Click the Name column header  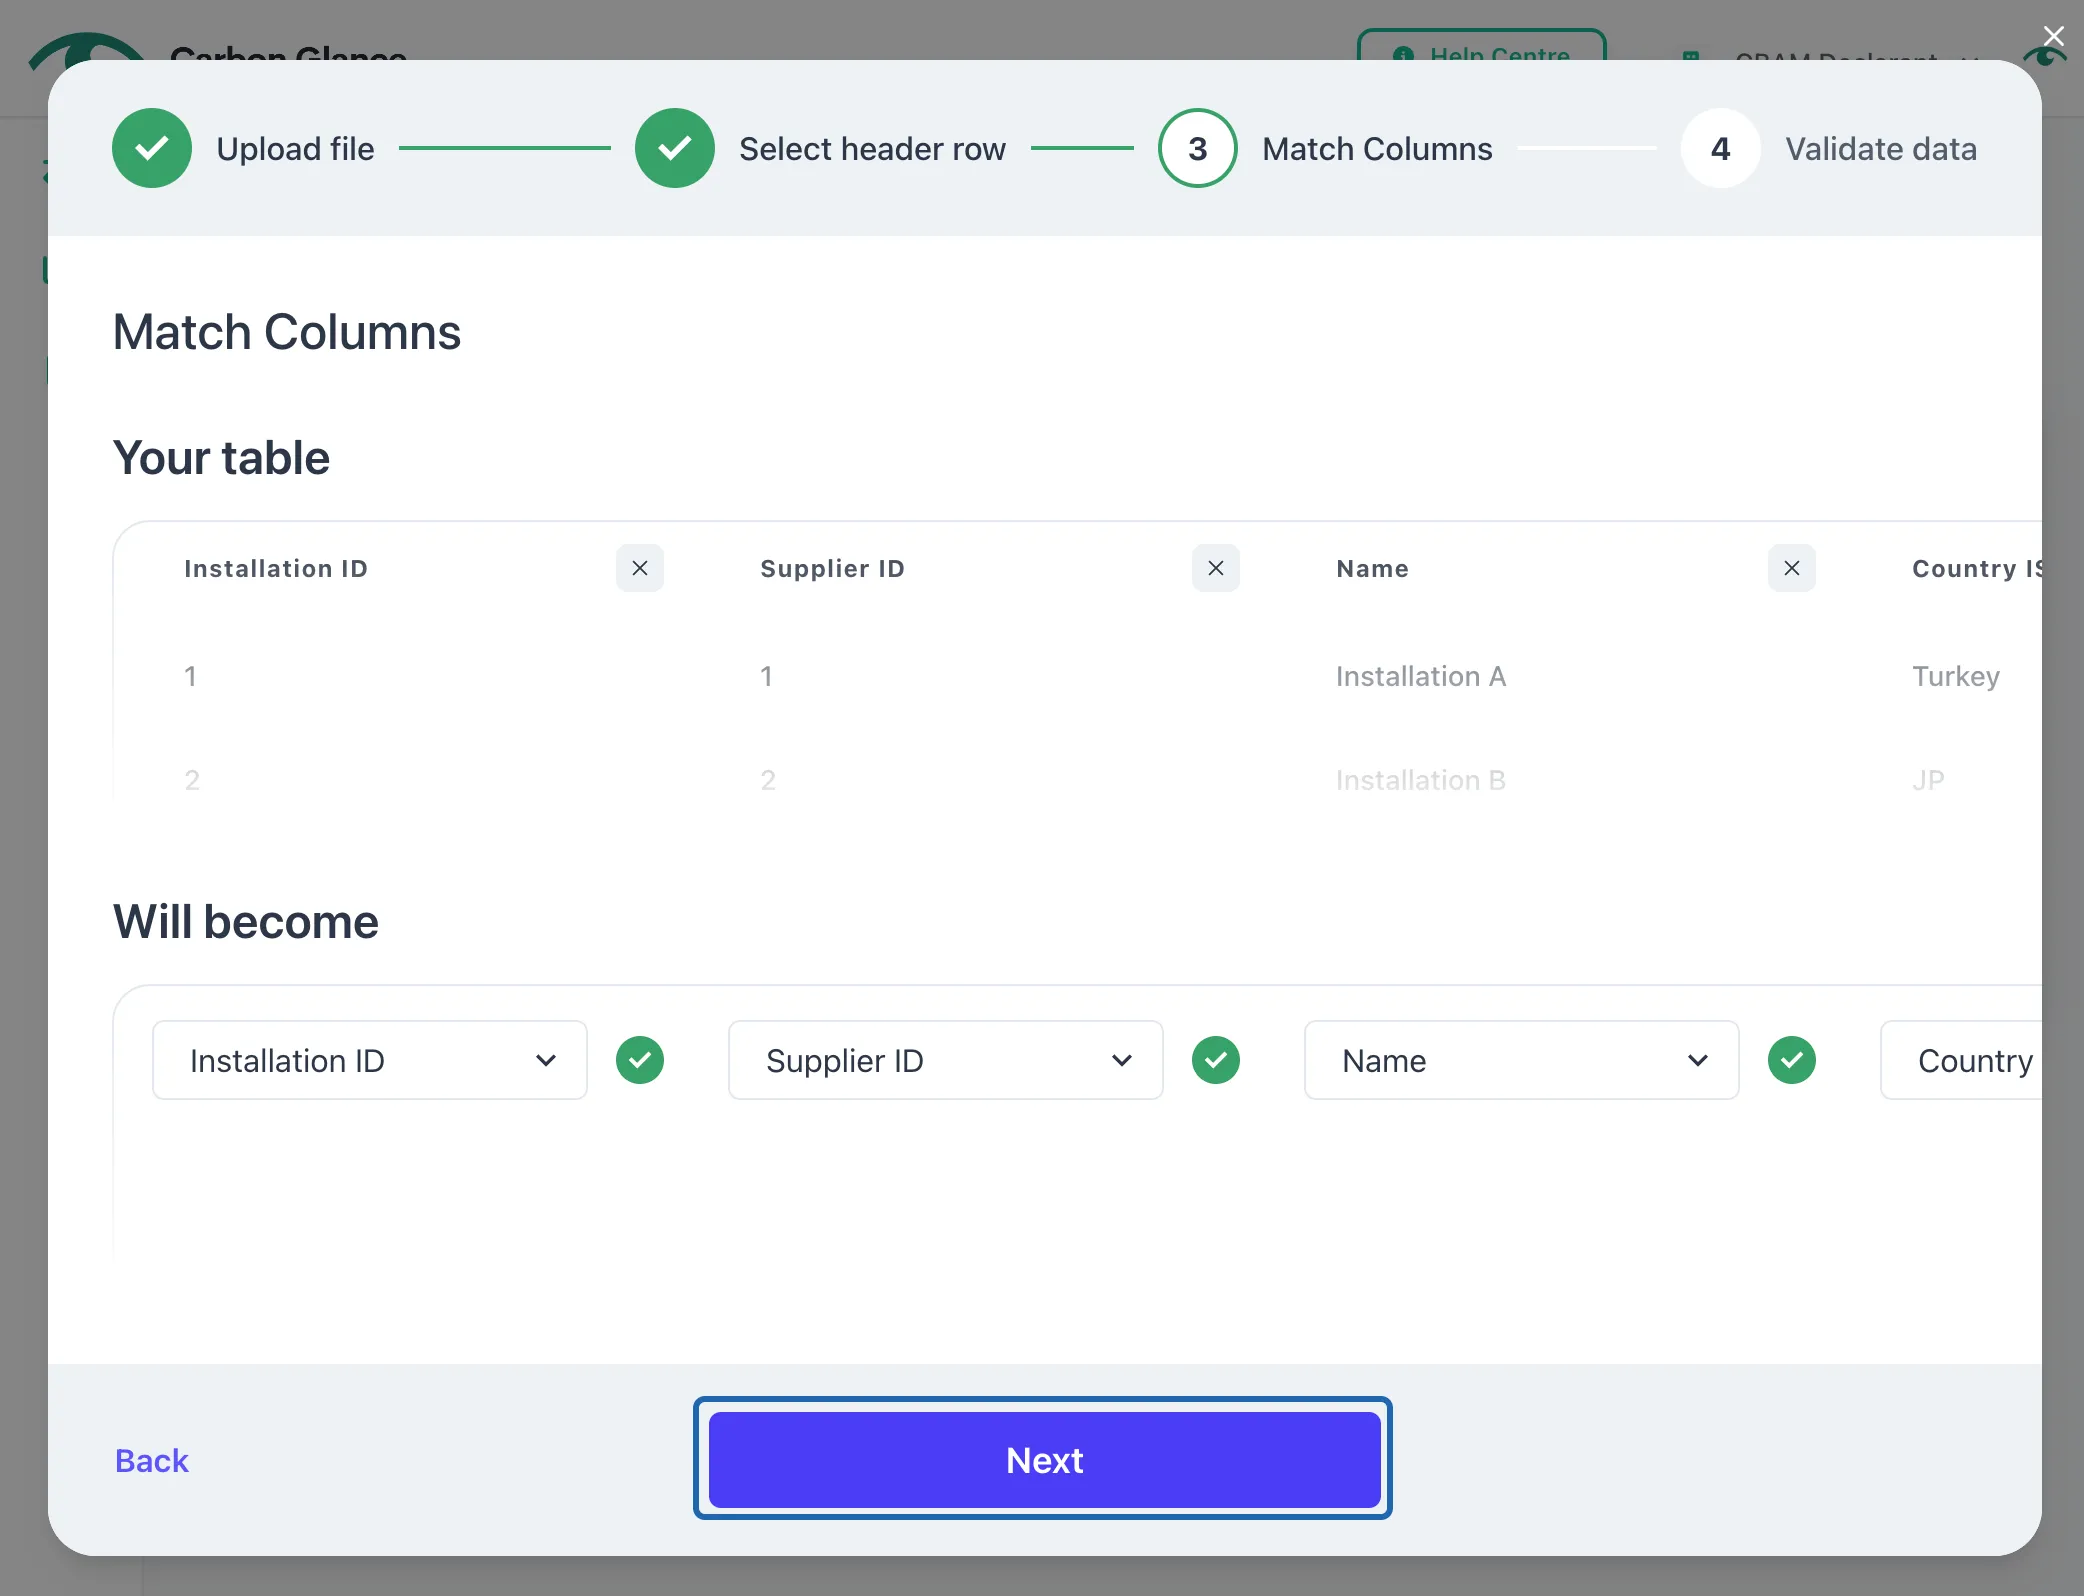[x=1372, y=568]
